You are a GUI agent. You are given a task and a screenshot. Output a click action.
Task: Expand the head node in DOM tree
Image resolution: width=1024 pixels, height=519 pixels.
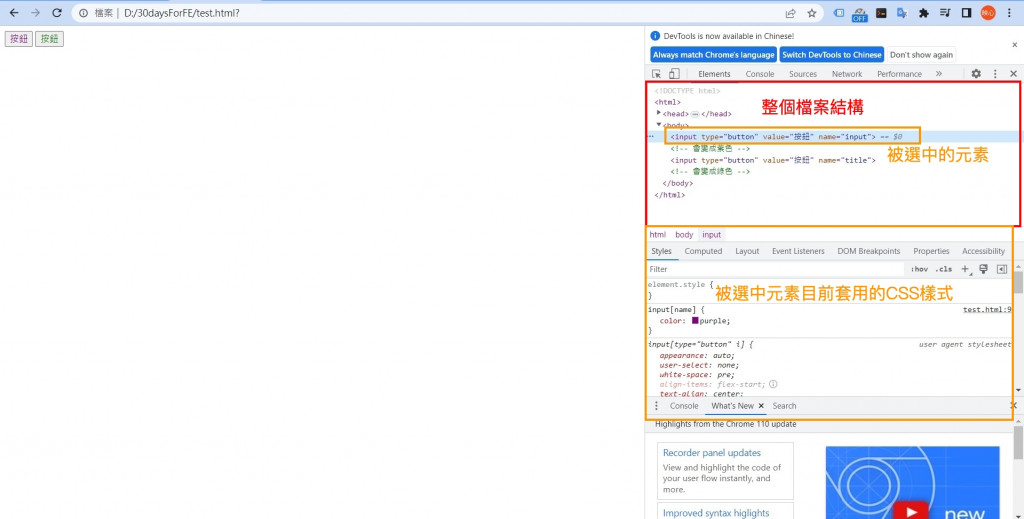[x=659, y=114]
